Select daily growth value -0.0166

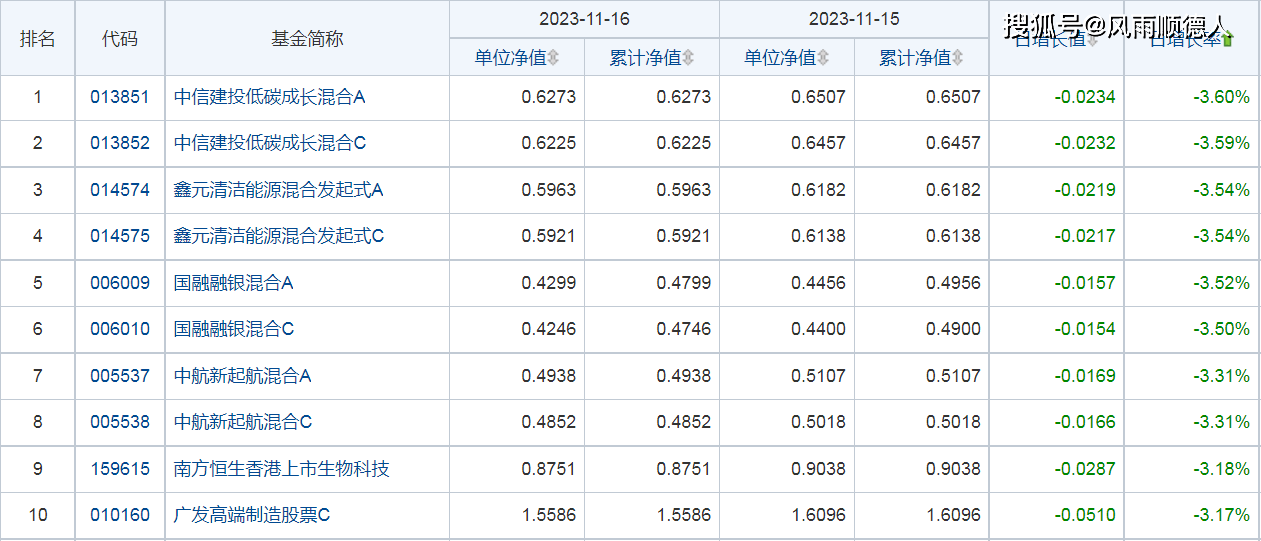click(1085, 422)
